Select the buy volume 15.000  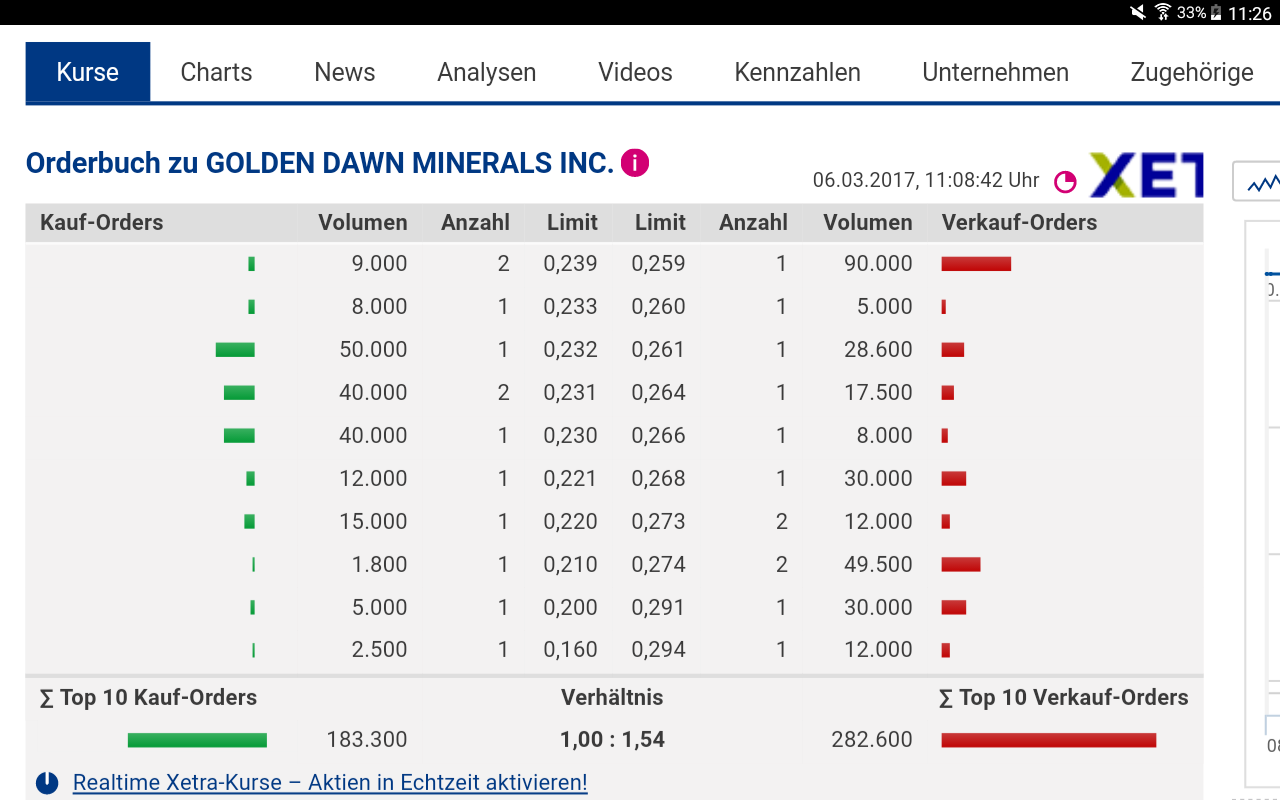click(x=373, y=522)
